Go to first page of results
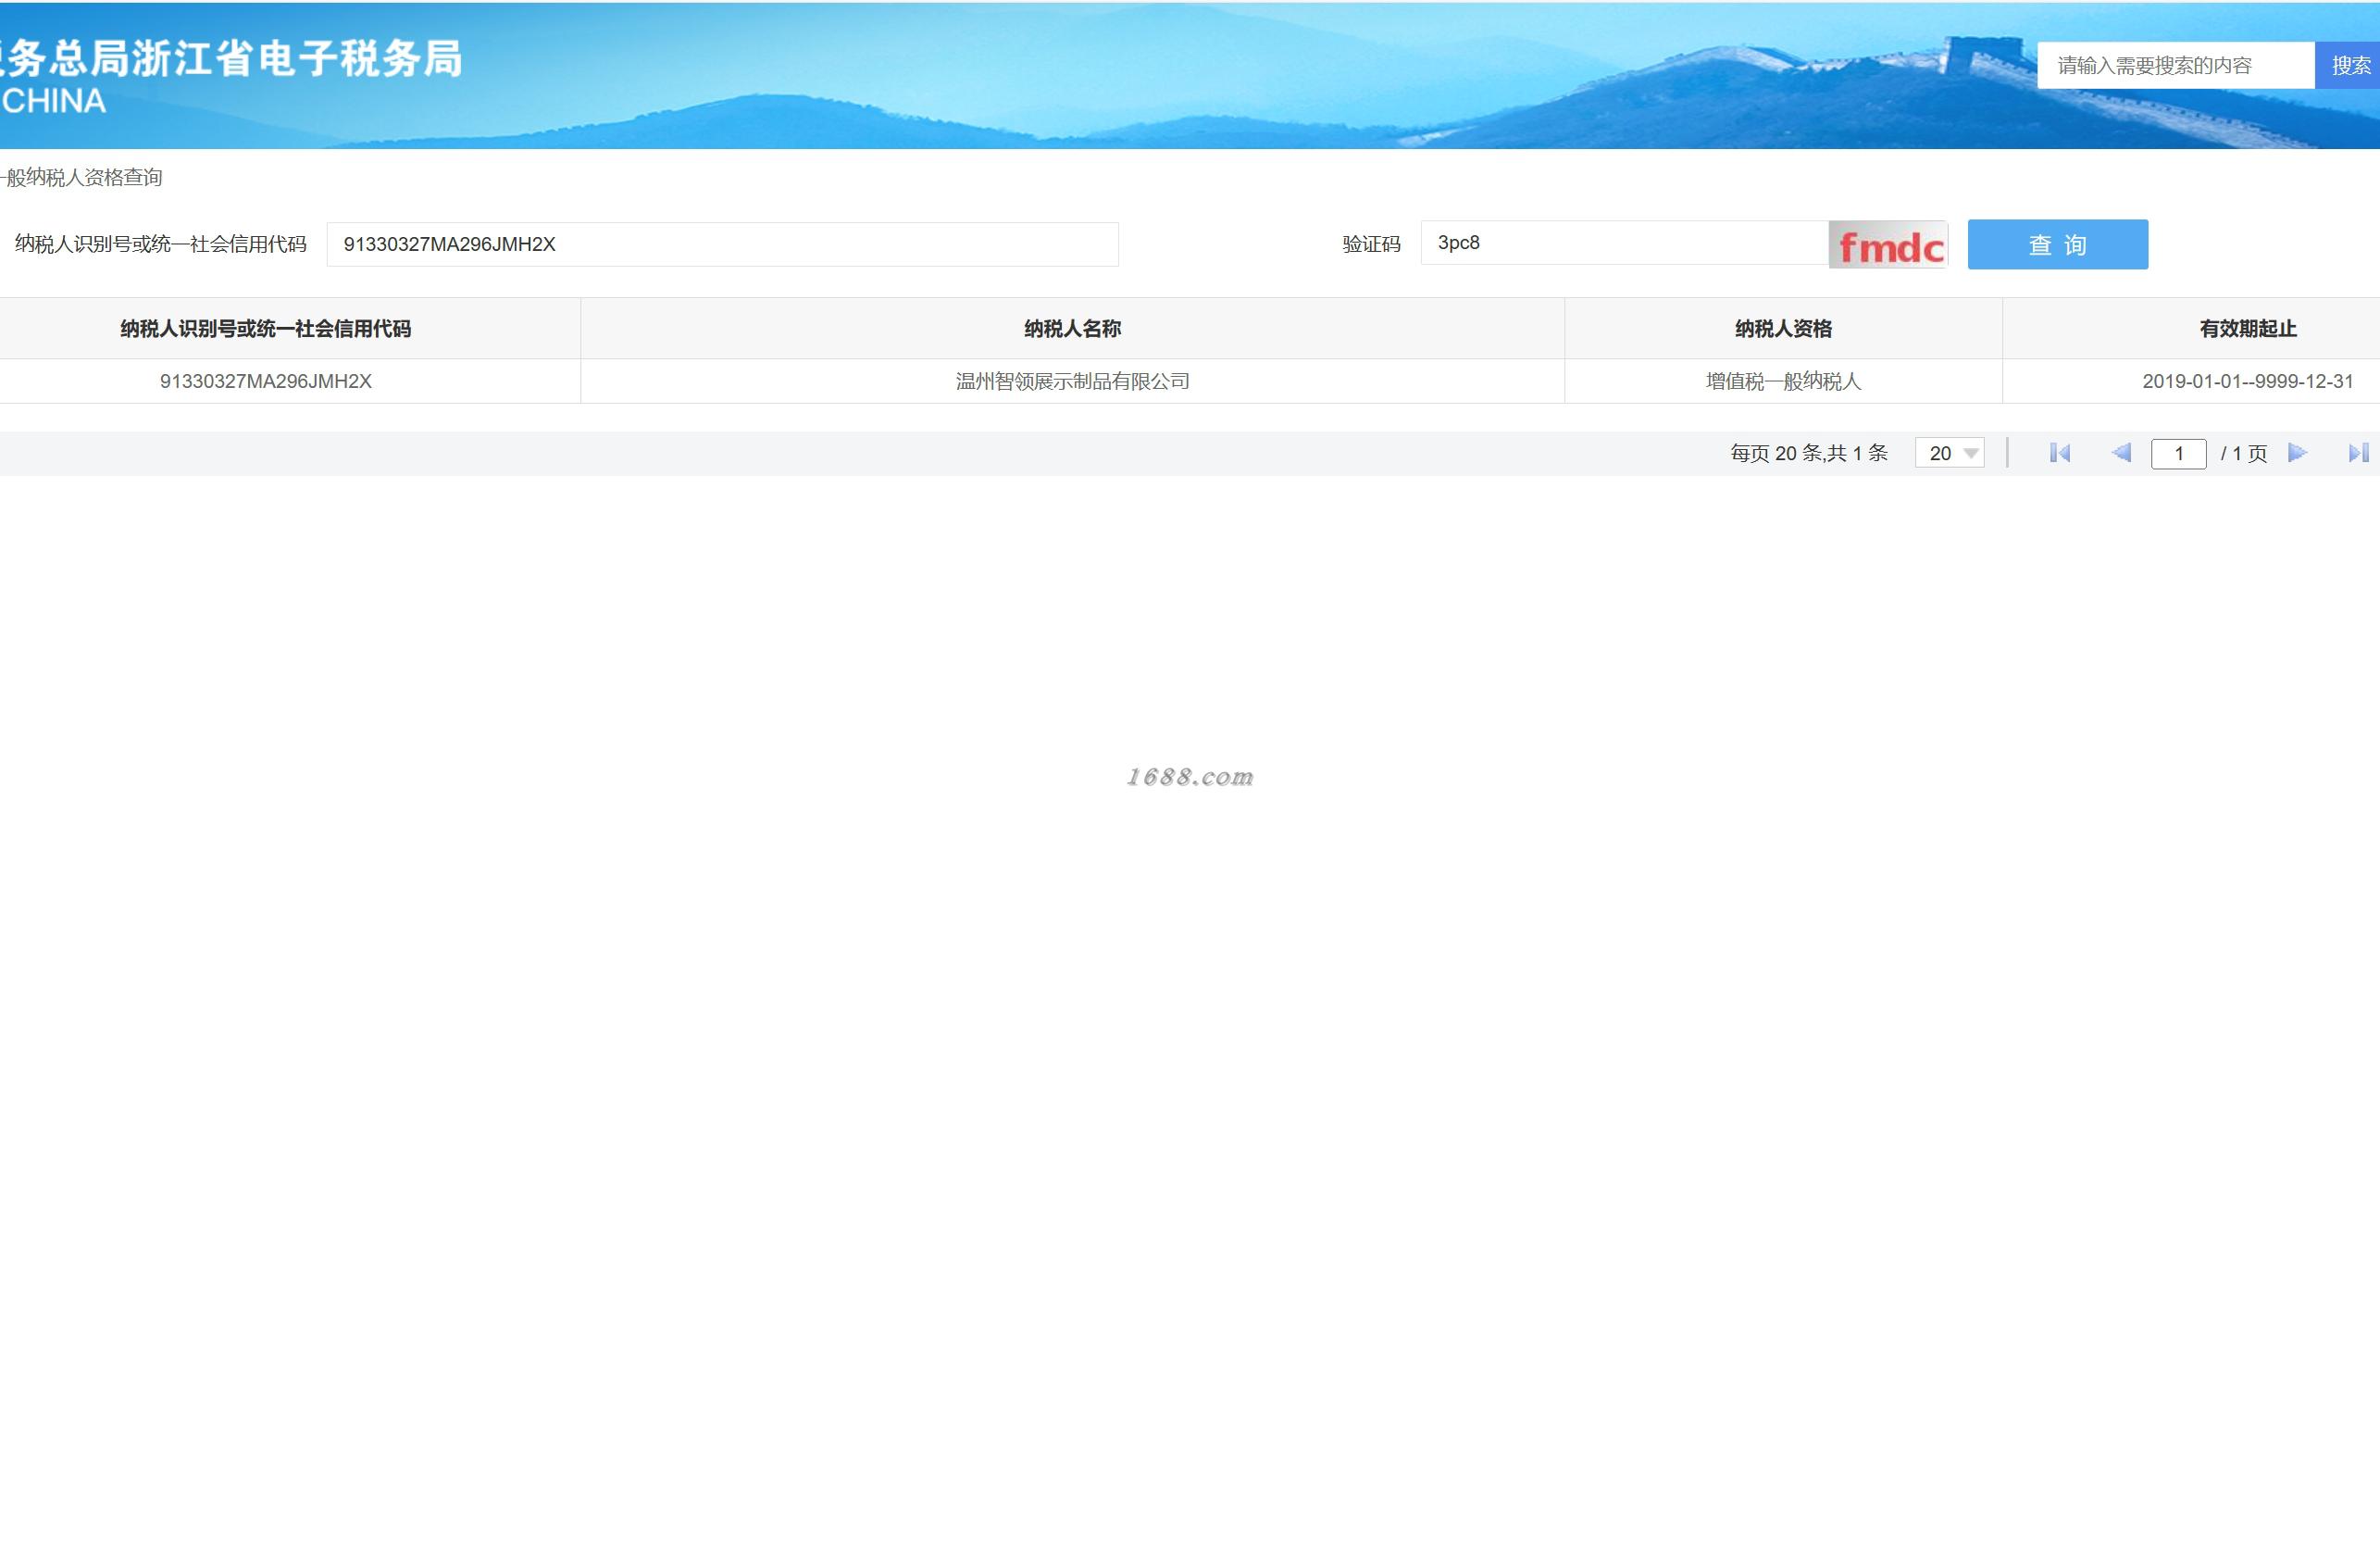This screenshot has width=2380, height=1550. click(2060, 453)
